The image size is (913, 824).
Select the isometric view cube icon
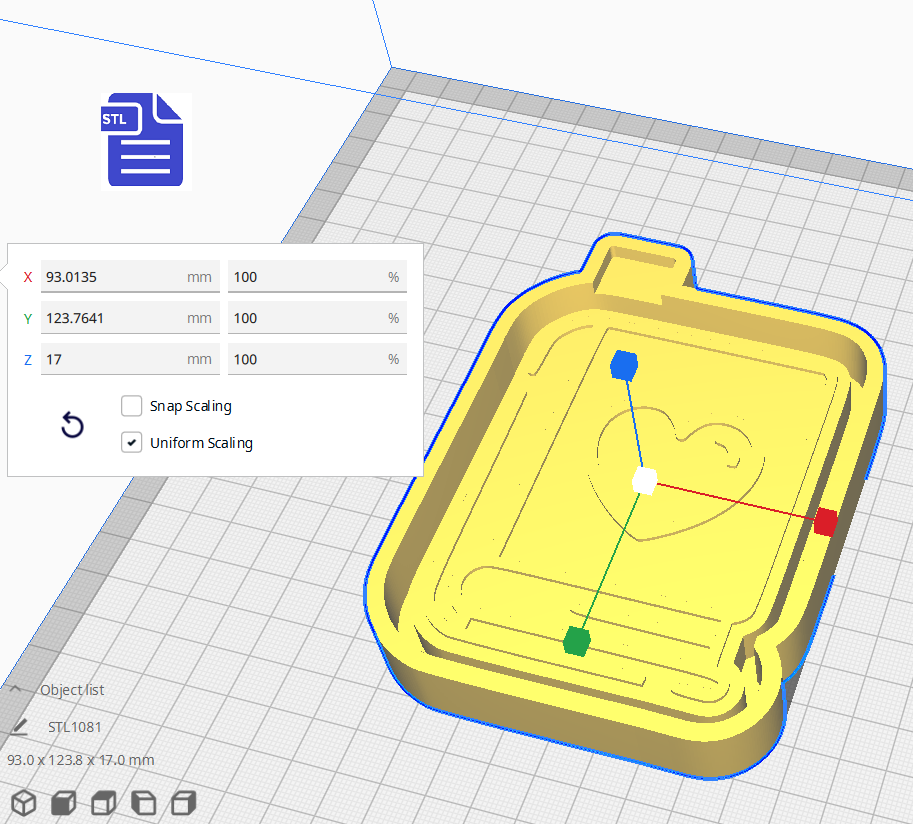(x=24, y=802)
